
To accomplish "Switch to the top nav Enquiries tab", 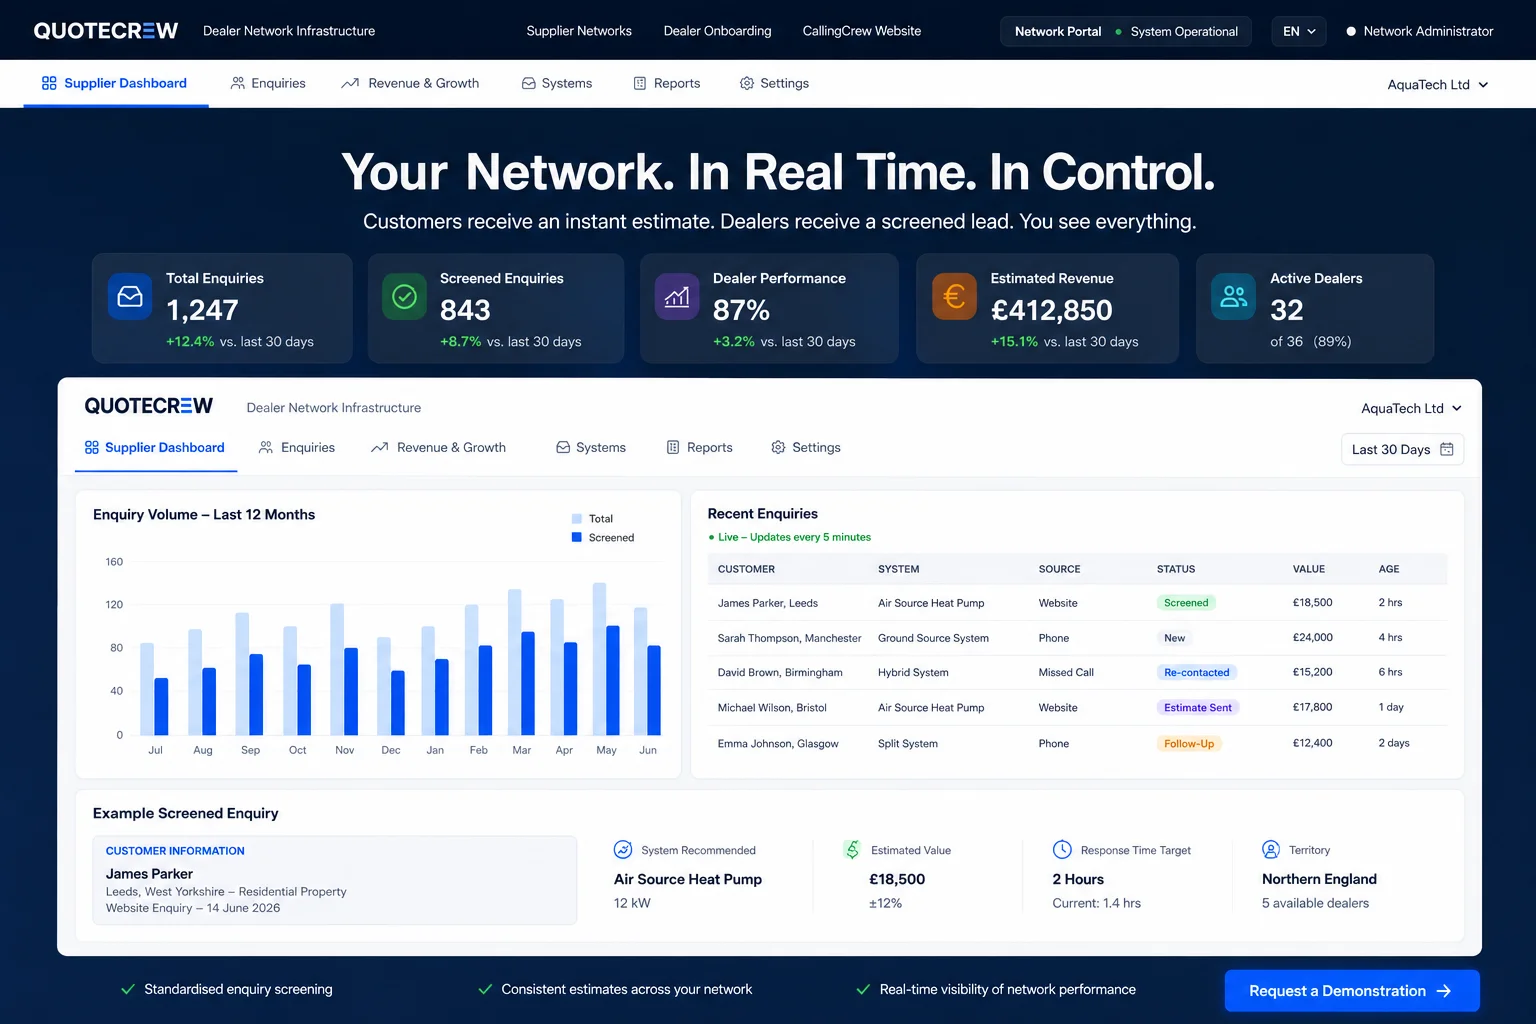I will pyautogui.click(x=268, y=83).
